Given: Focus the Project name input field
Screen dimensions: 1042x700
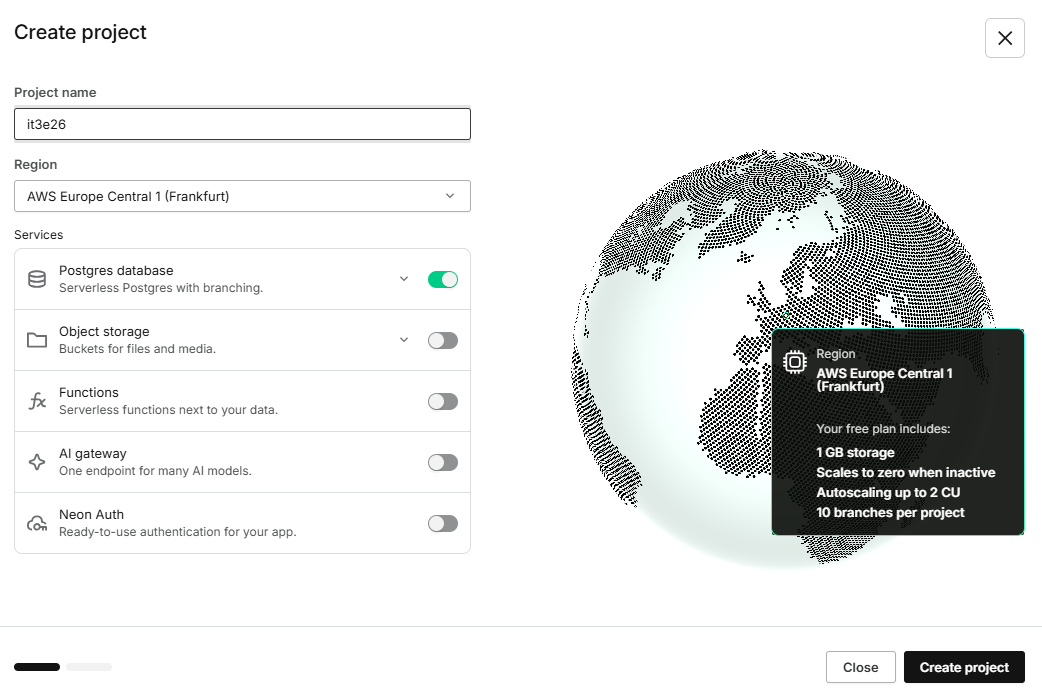Looking at the screenshot, I should click(x=243, y=124).
